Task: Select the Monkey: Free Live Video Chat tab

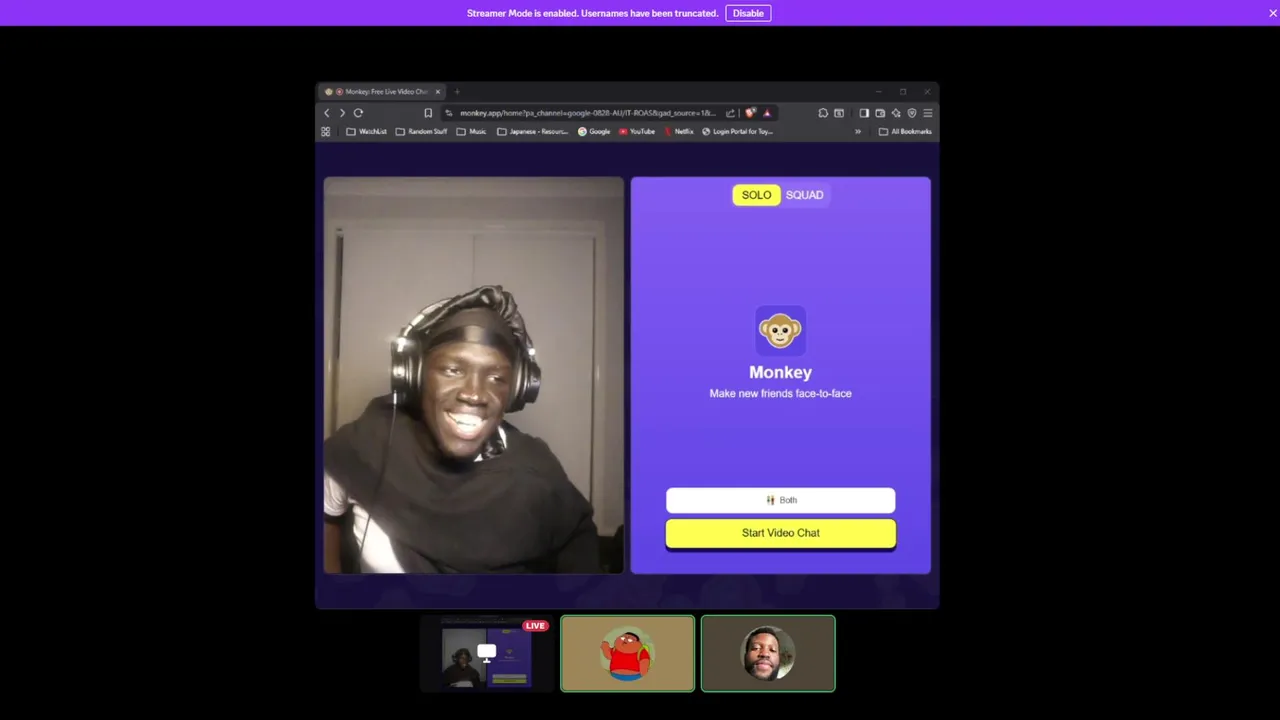Action: point(380,92)
